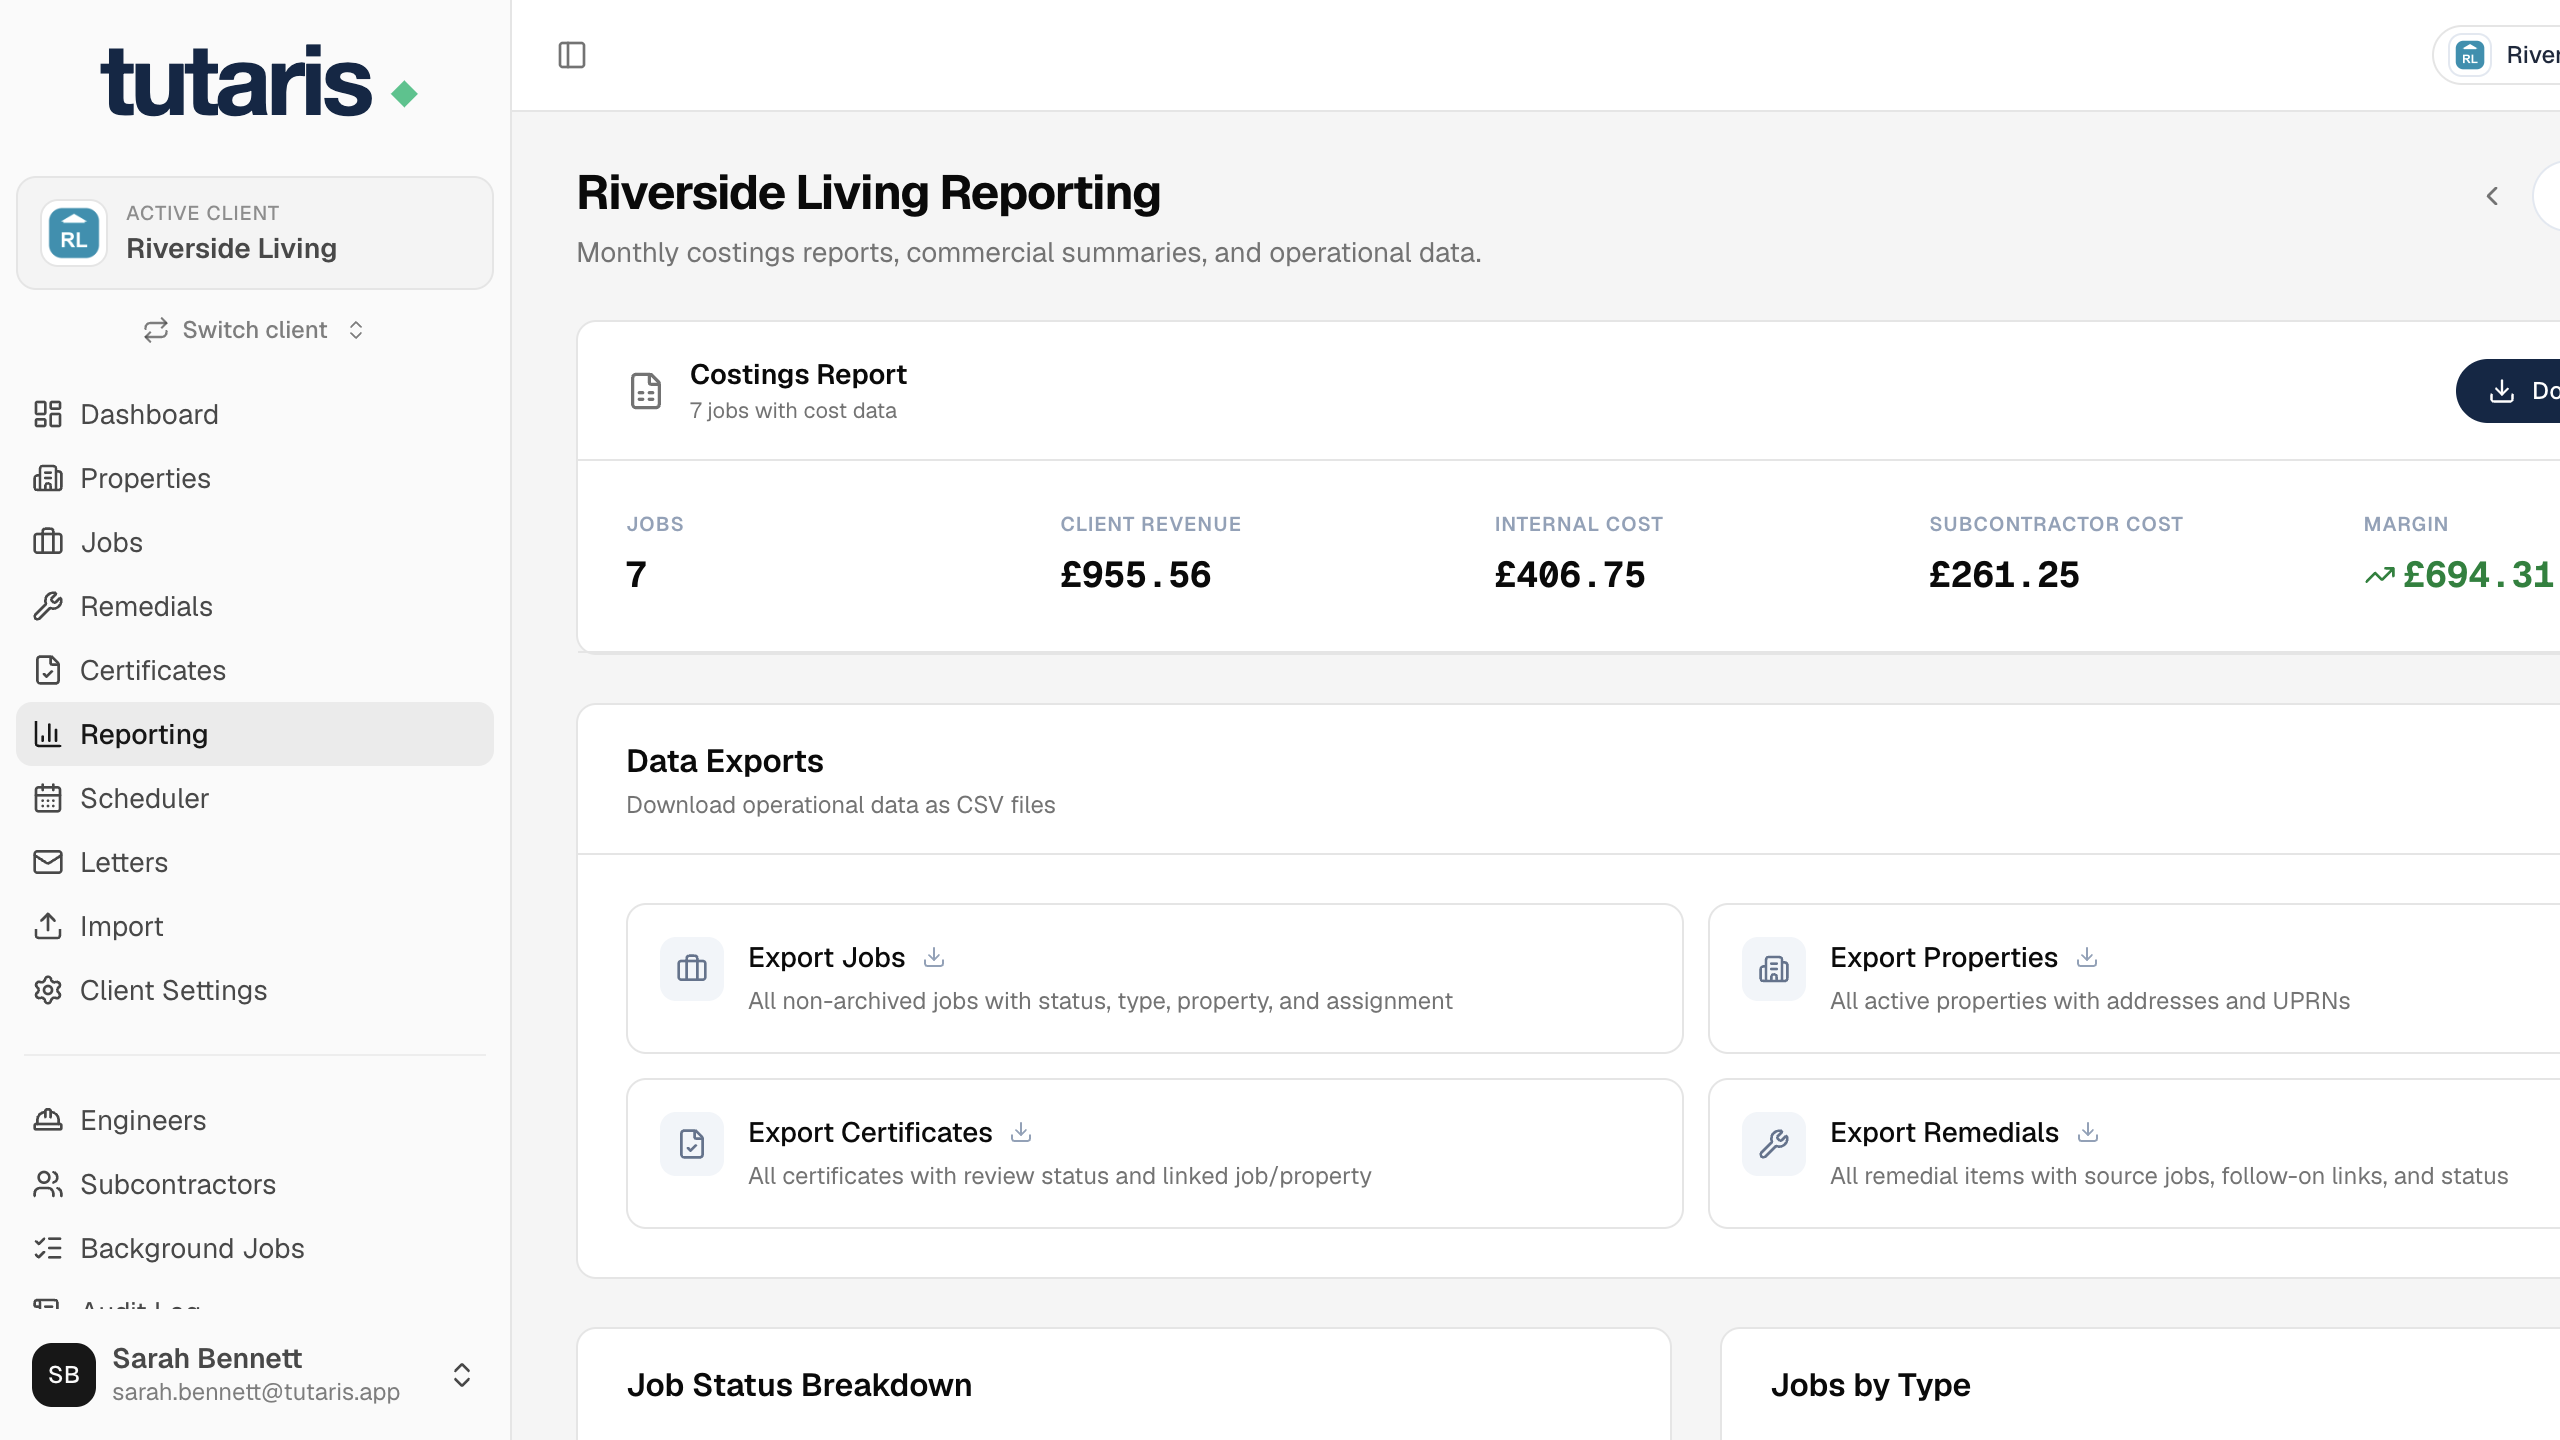This screenshot has height=1440, width=2560.
Task: Click the Job Status Breakdown heading
Action: point(799,1385)
